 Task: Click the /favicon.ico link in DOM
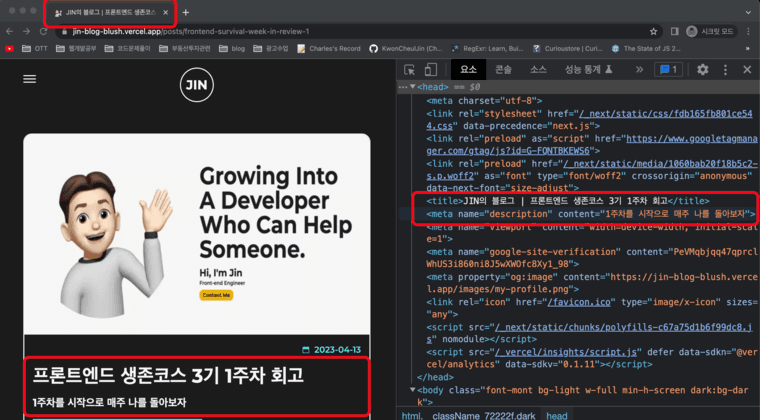(579, 302)
